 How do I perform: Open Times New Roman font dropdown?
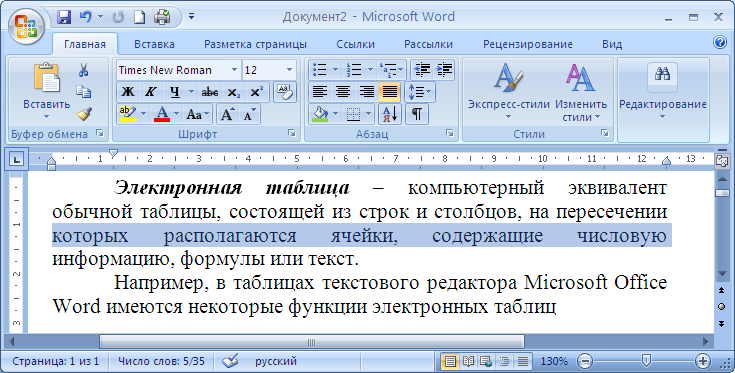[x=234, y=70]
